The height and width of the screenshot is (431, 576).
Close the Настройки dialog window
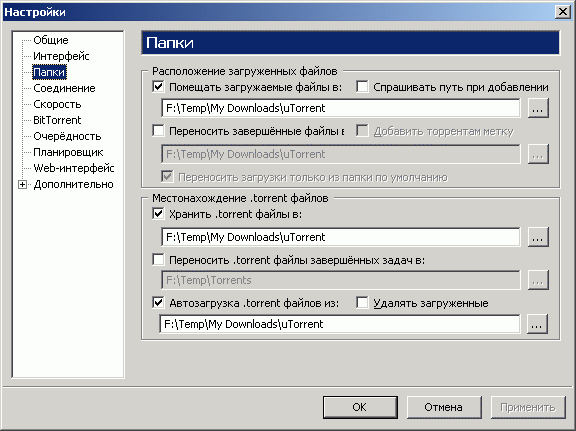point(563,12)
